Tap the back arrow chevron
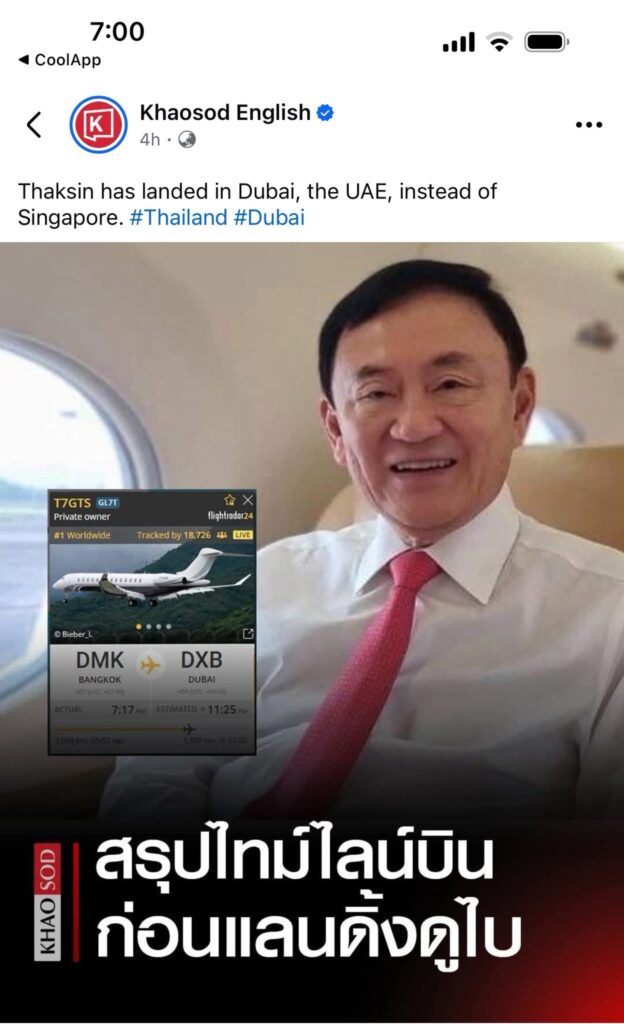Viewport: 624px width, 1024px height. (34, 124)
